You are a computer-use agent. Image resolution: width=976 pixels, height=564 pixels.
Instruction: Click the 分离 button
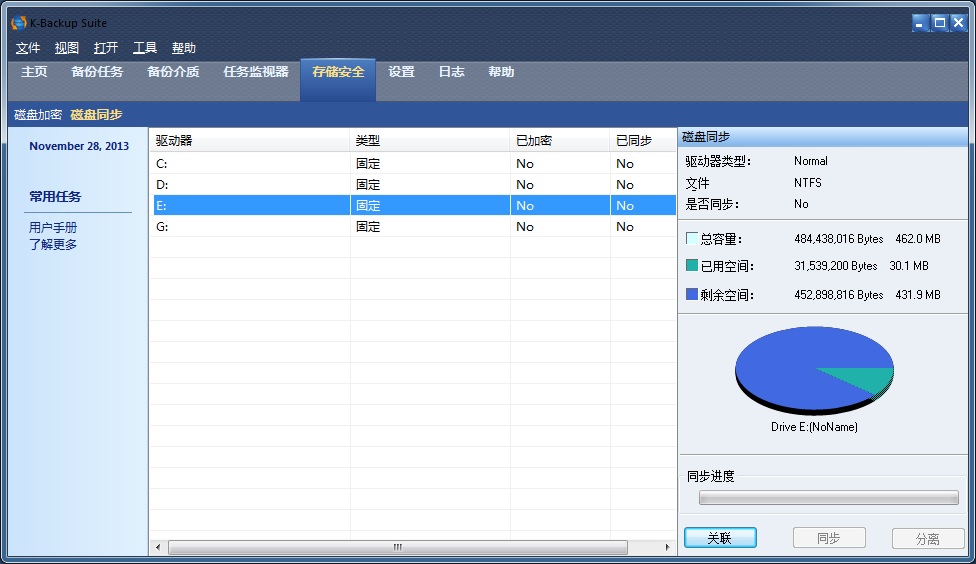(928, 538)
